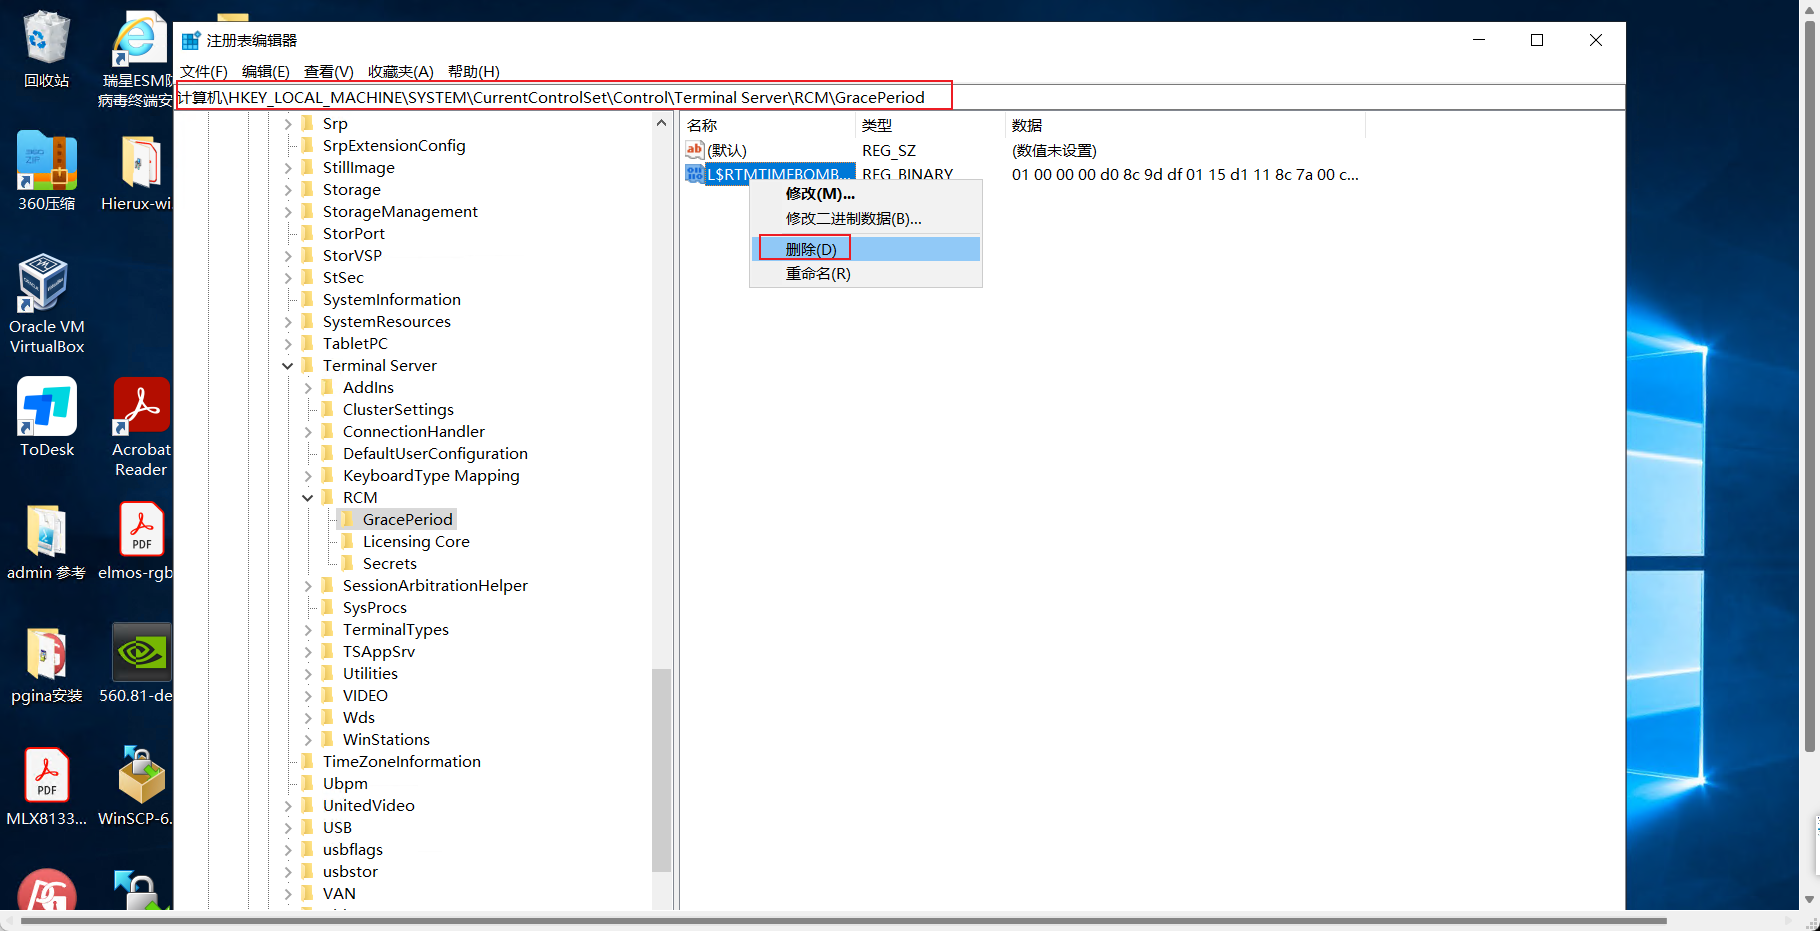The width and height of the screenshot is (1820, 931).
Task: Open Oracle VM VirtualBox desktop icon
Action: click(x=46, y=283)
